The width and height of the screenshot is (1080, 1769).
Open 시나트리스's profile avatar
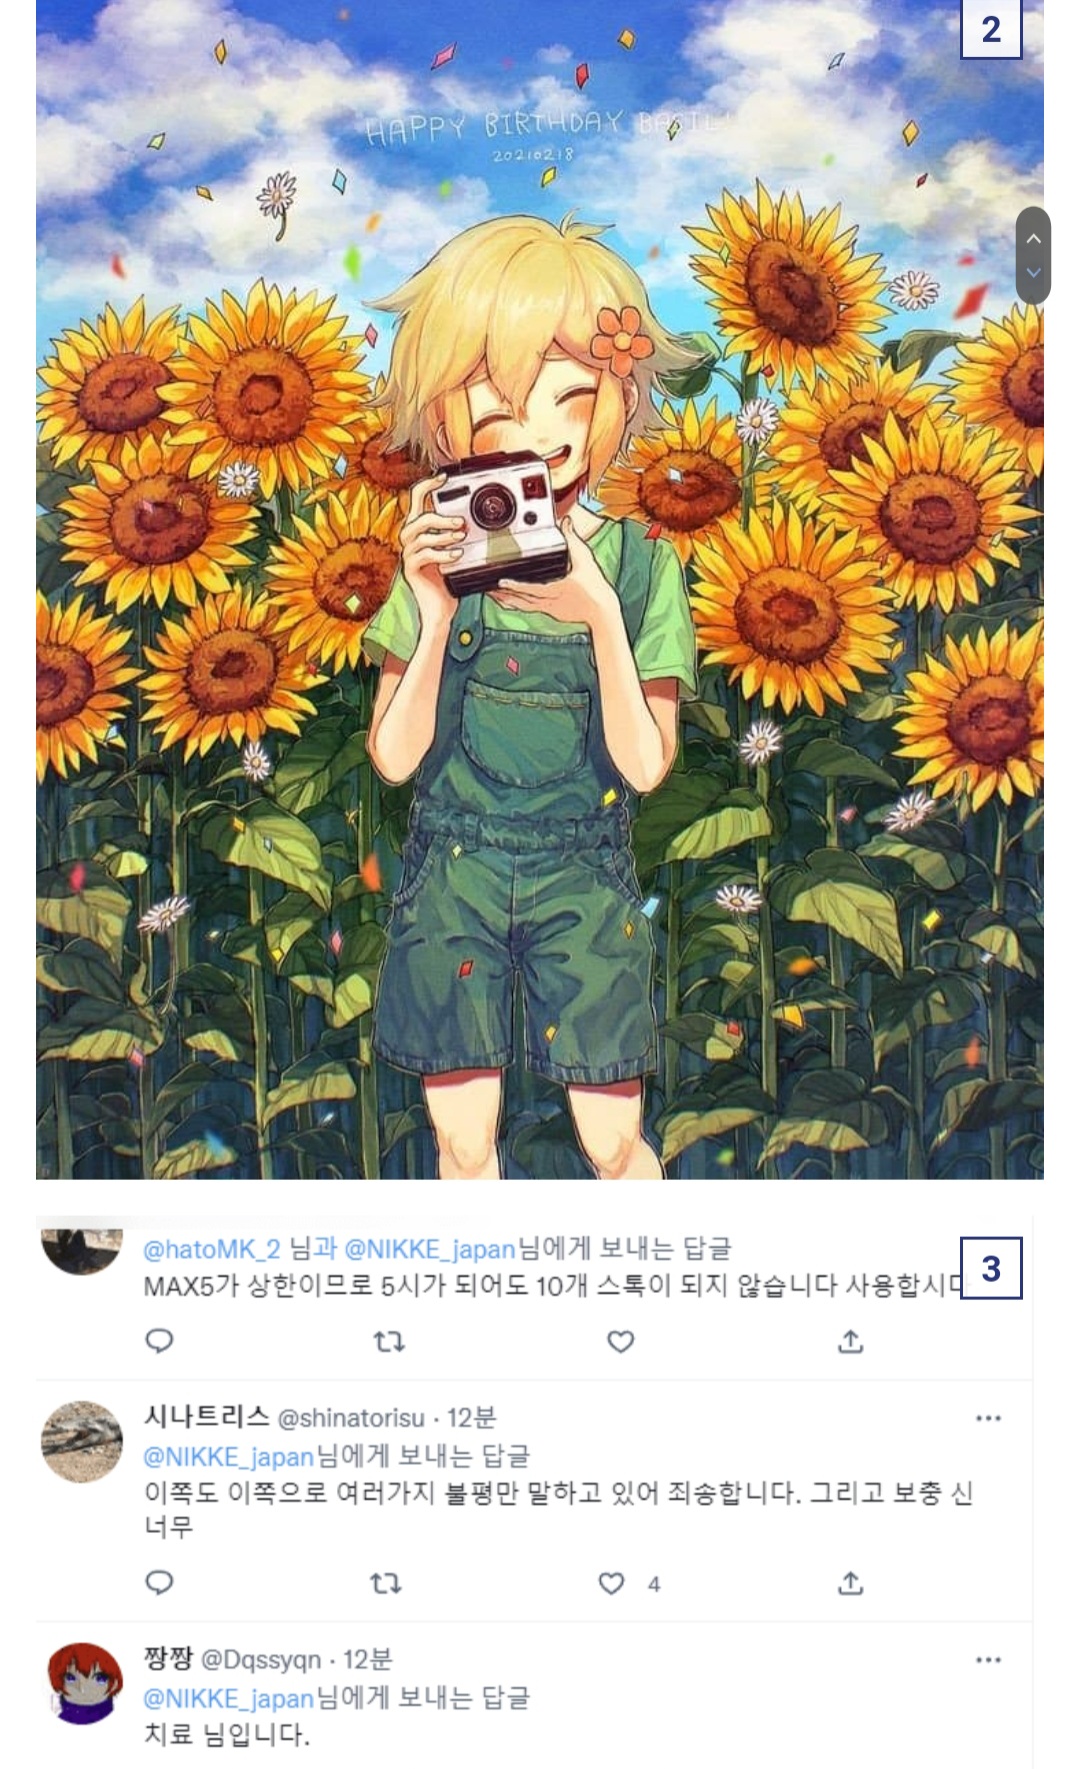point(81,1441)
